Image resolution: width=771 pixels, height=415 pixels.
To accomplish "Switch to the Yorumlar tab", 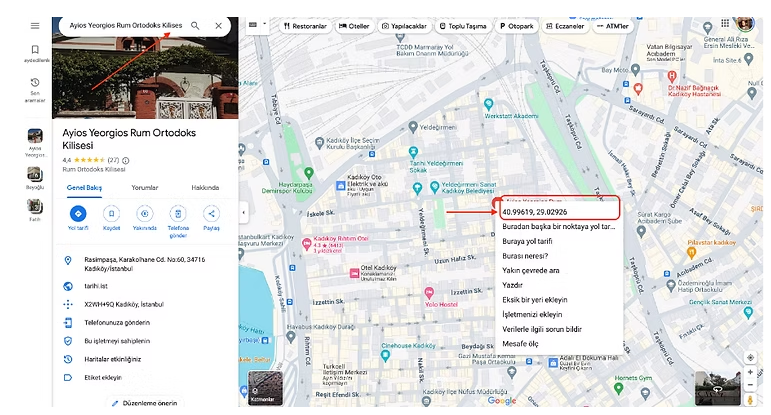I will pyautogui.click(x=145, y=187).
